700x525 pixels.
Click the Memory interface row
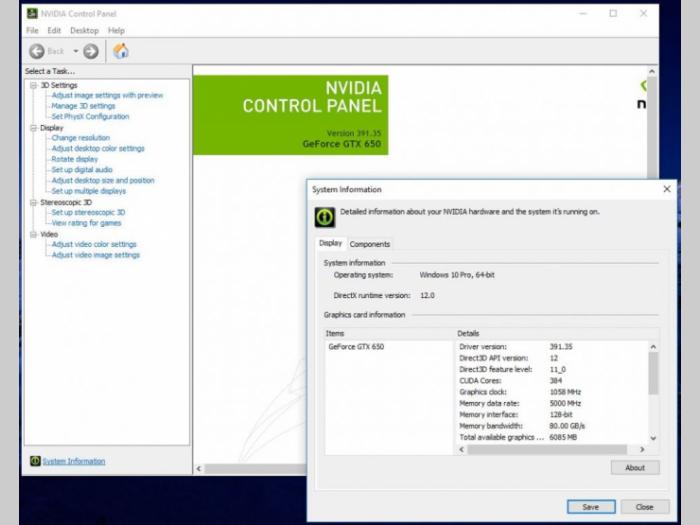coord(552,415)
